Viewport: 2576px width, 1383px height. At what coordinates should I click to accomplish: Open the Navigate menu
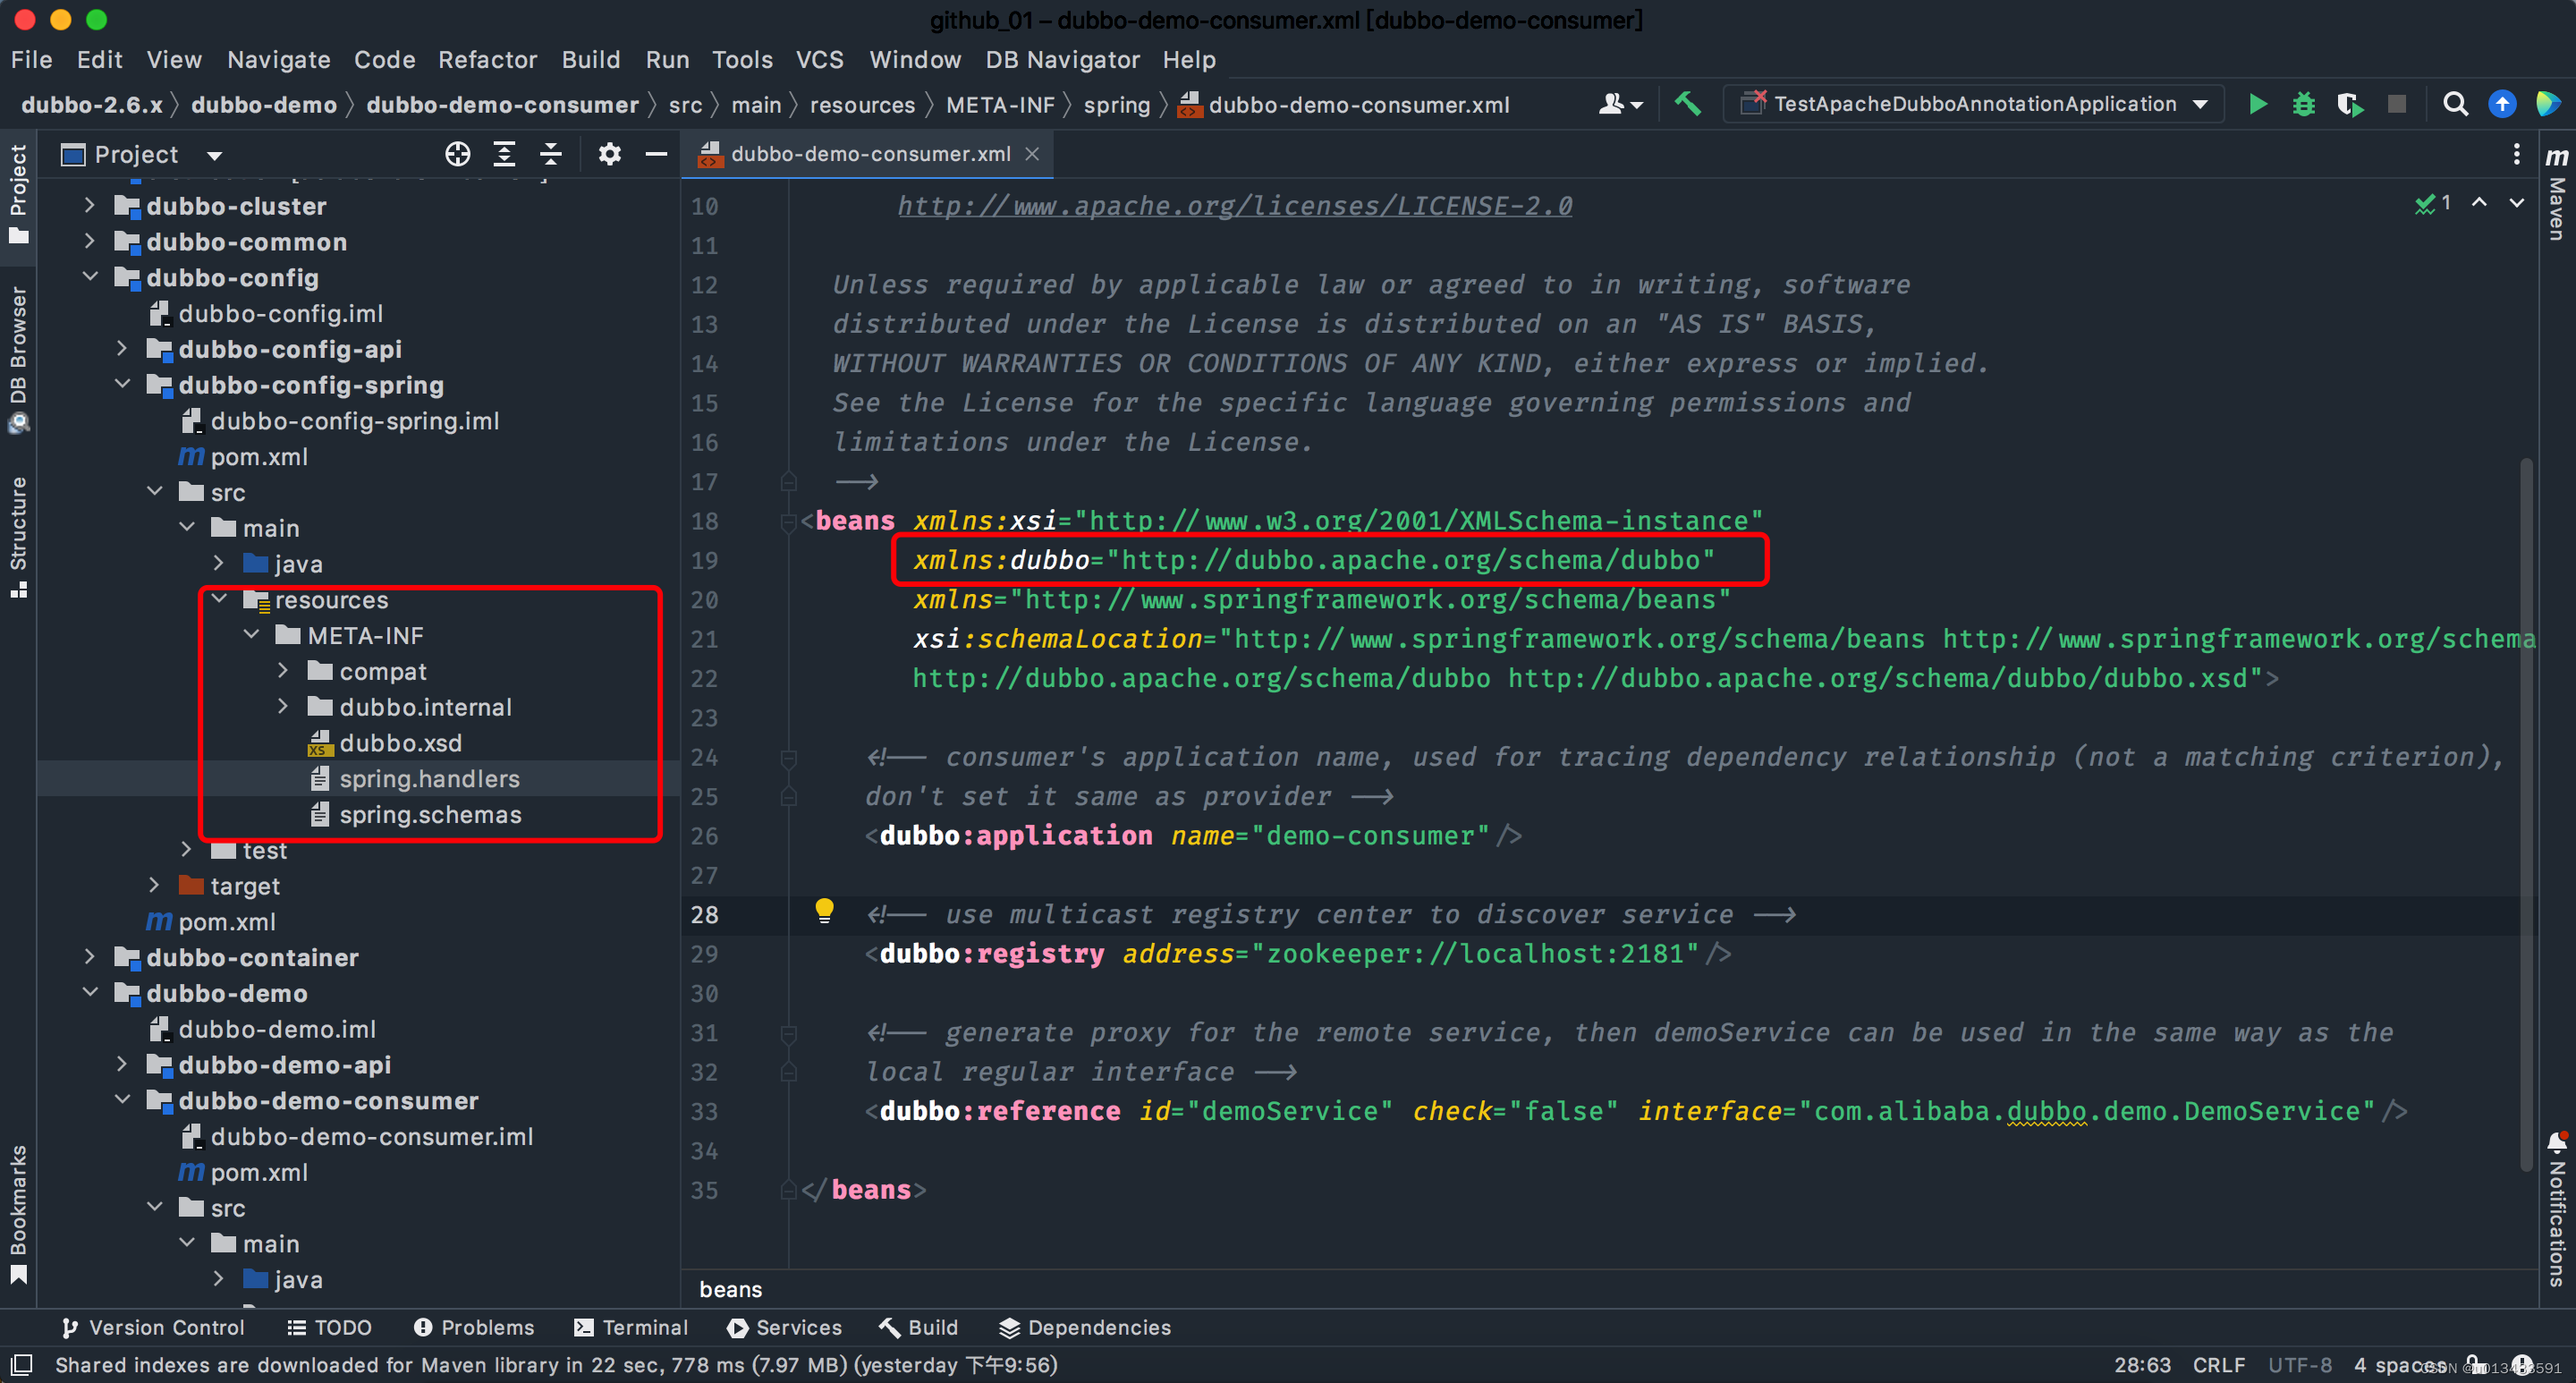tap(278, 60)
